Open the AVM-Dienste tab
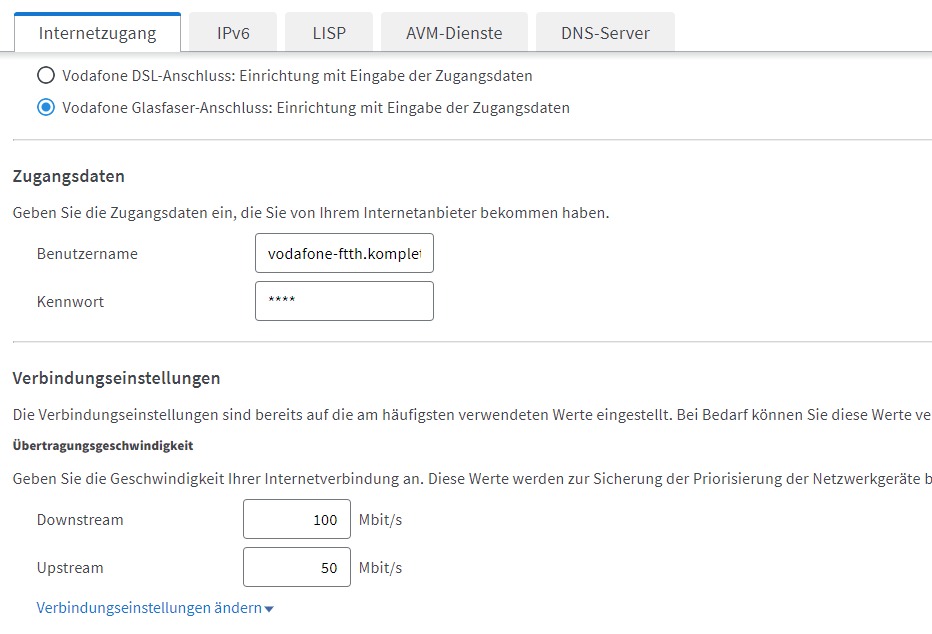The image size is (932, 634). pyautogui.click(x=454, y=33)
